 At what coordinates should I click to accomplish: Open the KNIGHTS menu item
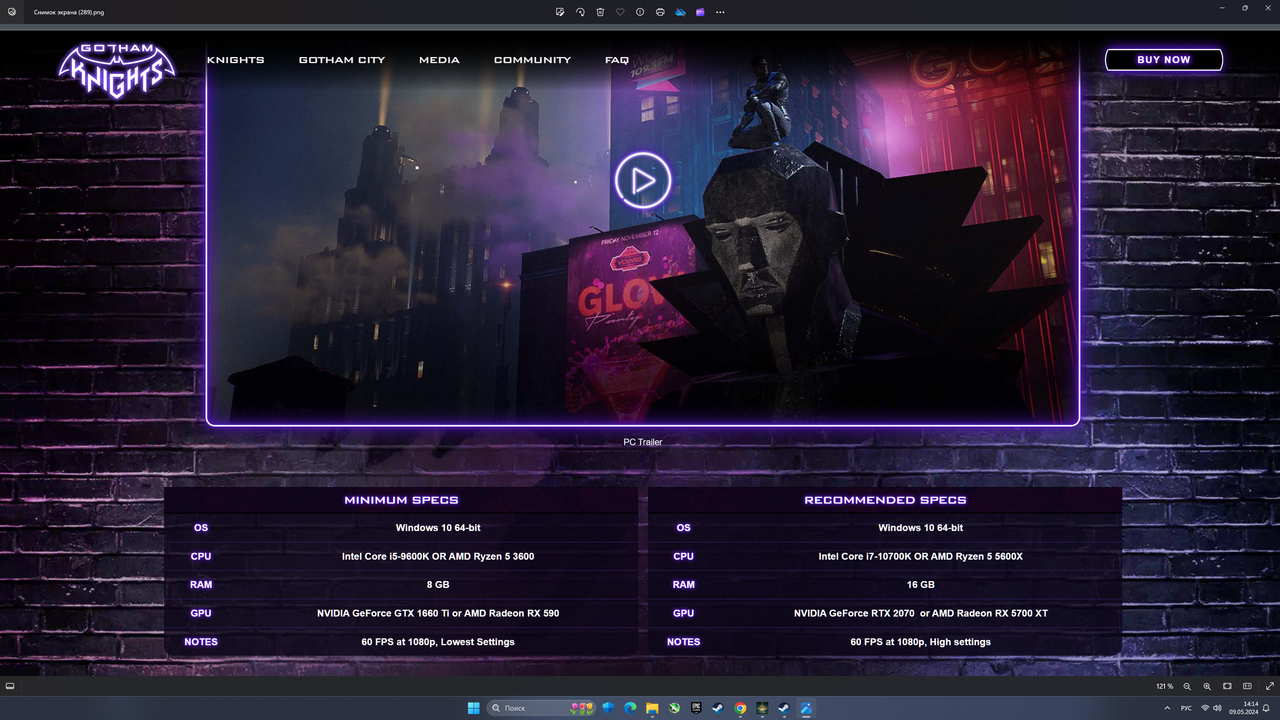236,60
